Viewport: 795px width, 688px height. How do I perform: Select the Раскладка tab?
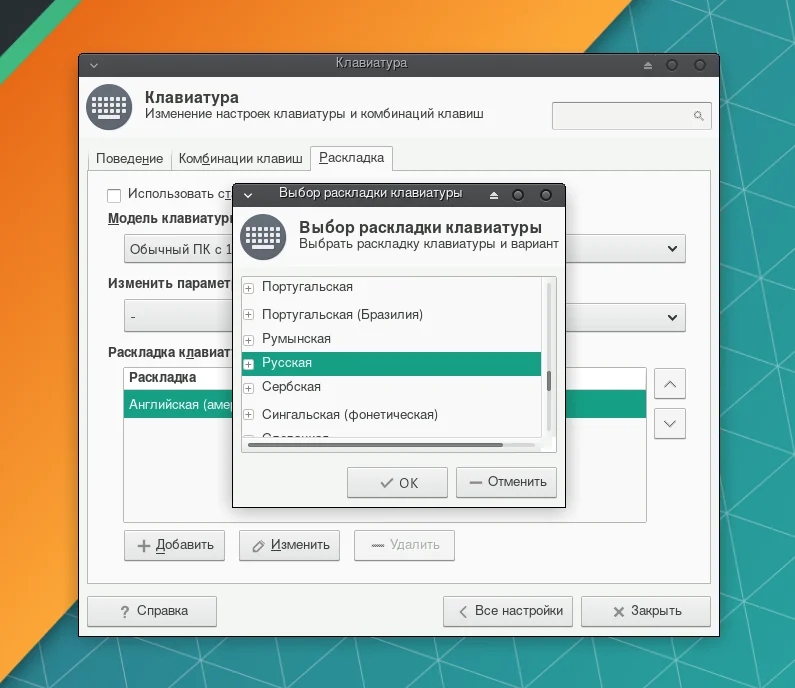tap(351, 158)
